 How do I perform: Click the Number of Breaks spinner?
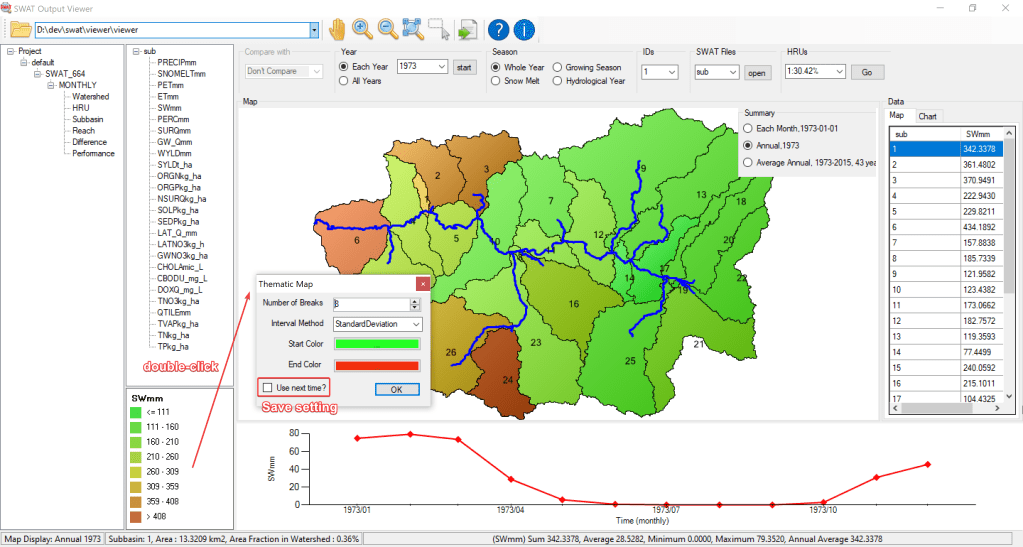point(415,304)
